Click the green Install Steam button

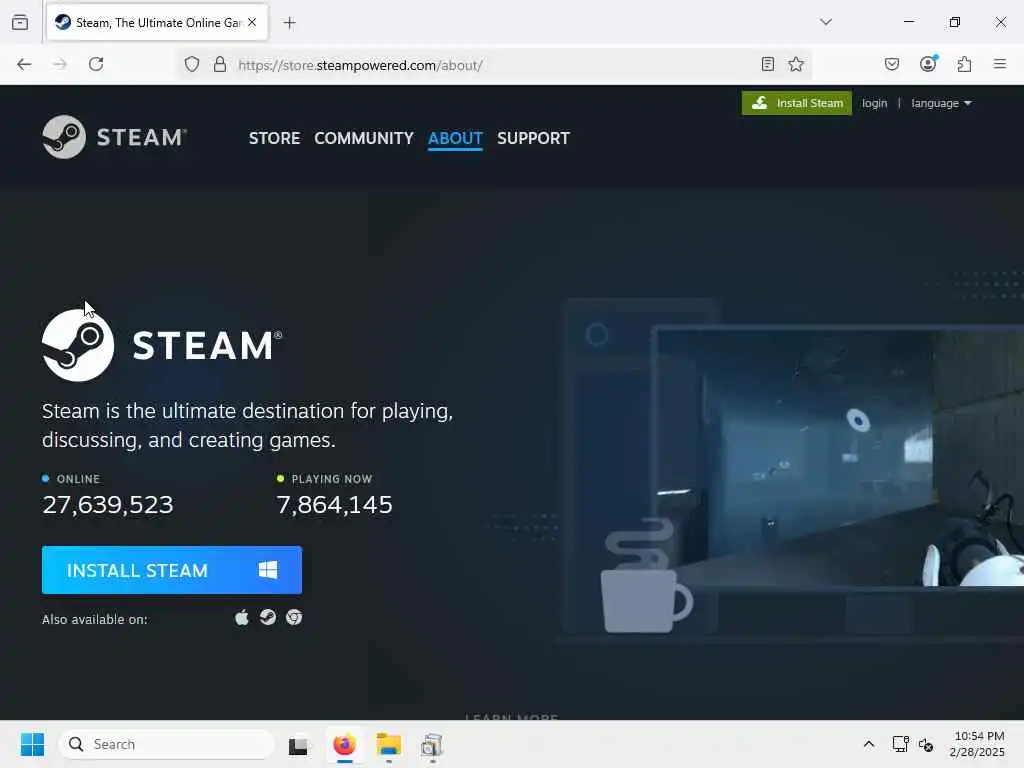coord(797,103)
